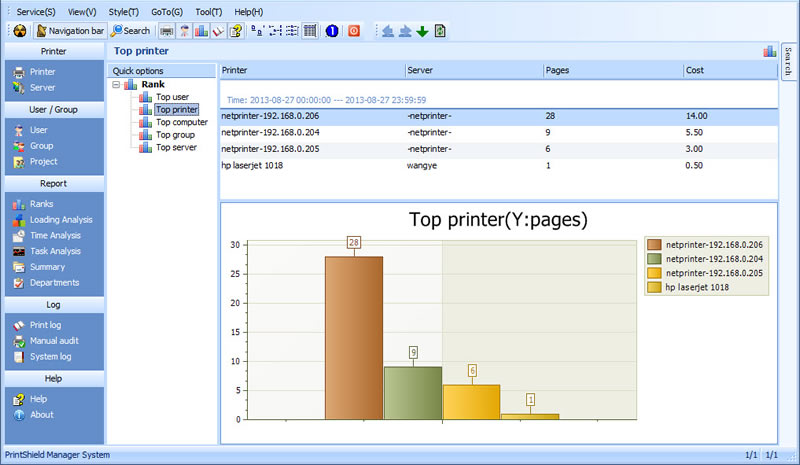Screen dimensions: 800x465
Task: Click the user figure toolbar icon
Action: coord(184,31)
